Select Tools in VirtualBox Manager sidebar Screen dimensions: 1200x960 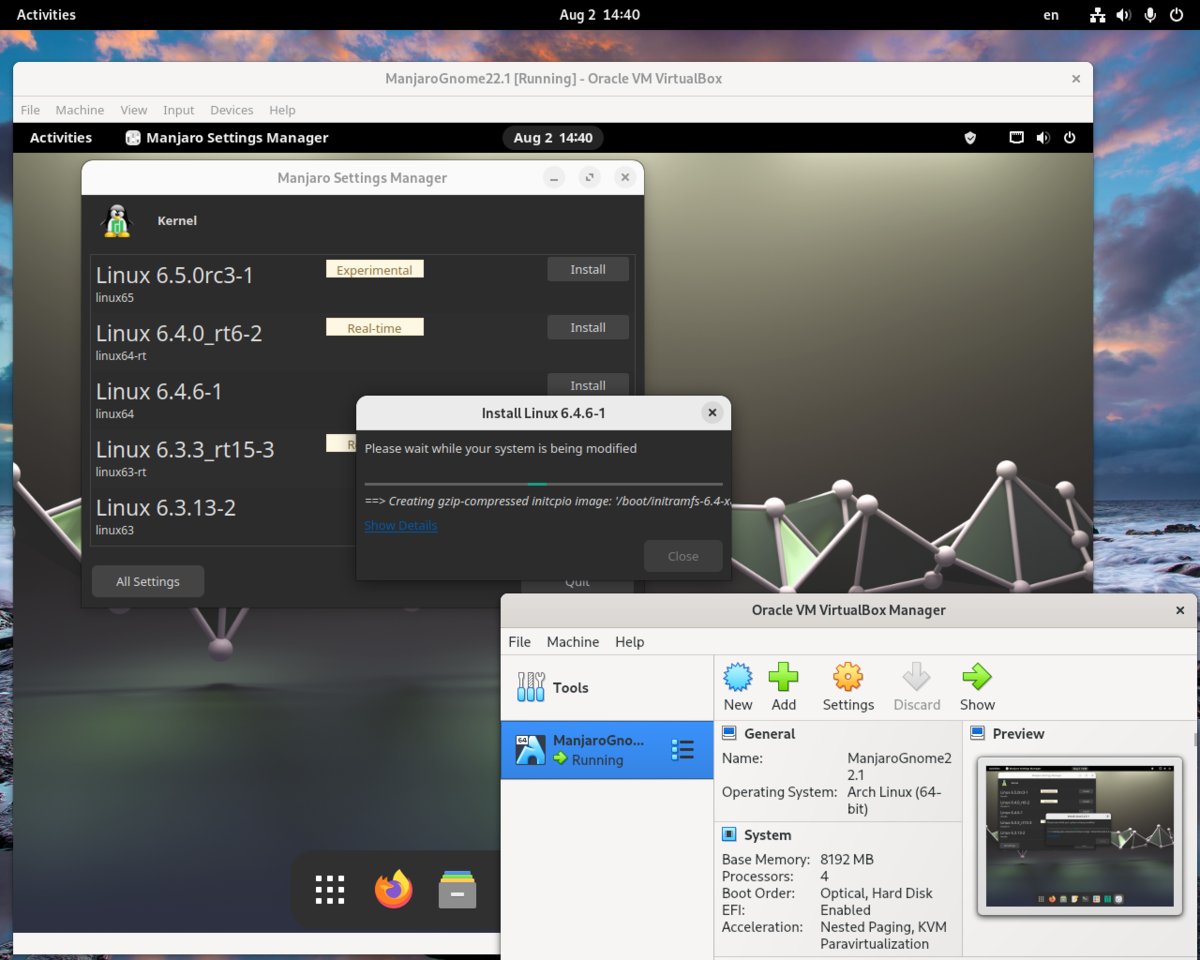[x=607, y=687]
